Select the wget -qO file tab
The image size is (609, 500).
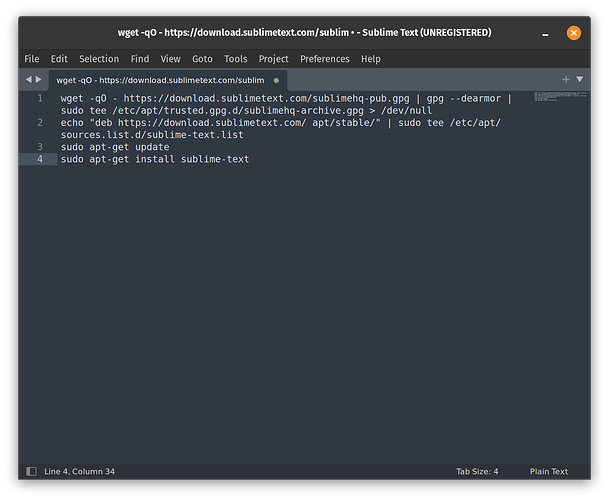coord(168,80)
